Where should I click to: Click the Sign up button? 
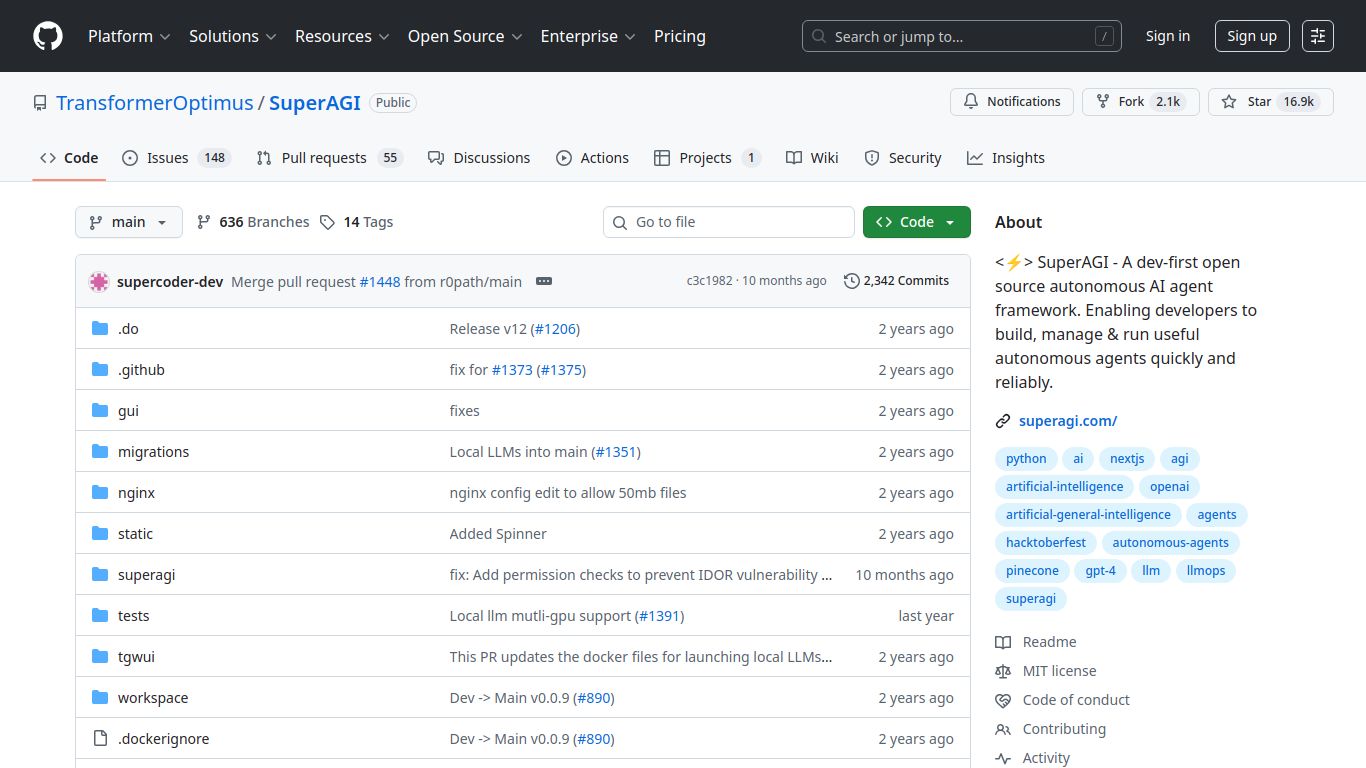(x=1251, y=36)
